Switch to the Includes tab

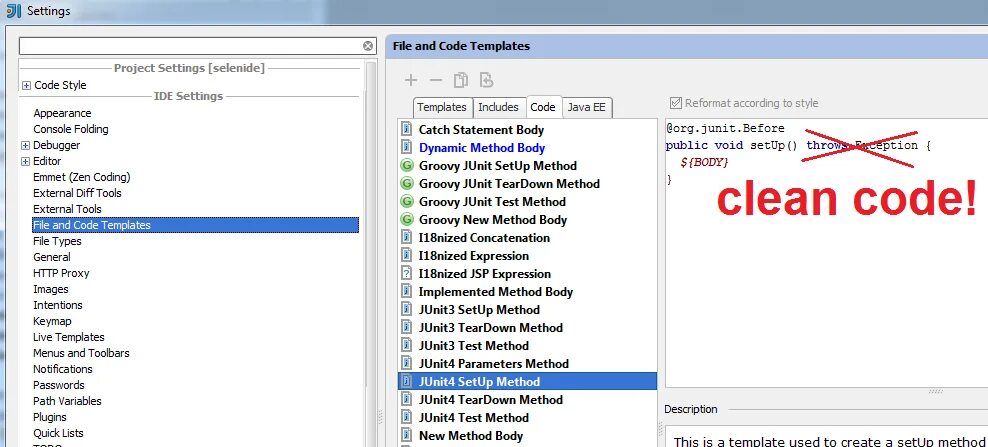pyautogui.click(x=498, y=107)
